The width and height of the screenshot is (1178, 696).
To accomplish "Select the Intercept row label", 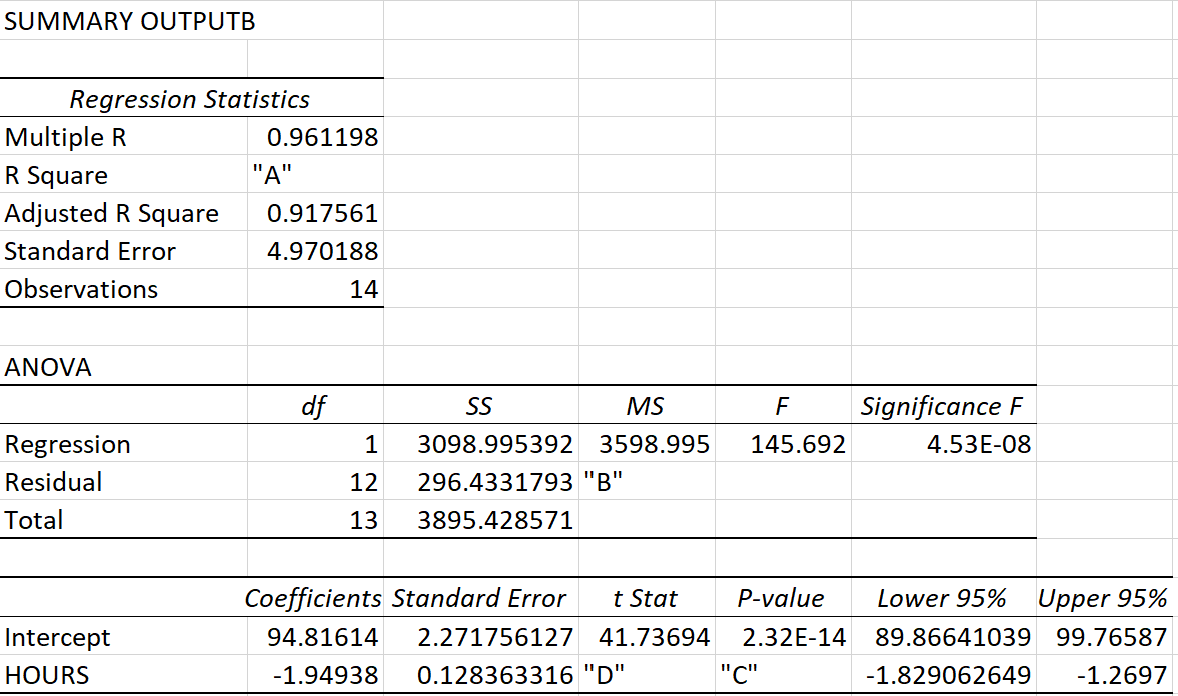I will pos(57,637).
